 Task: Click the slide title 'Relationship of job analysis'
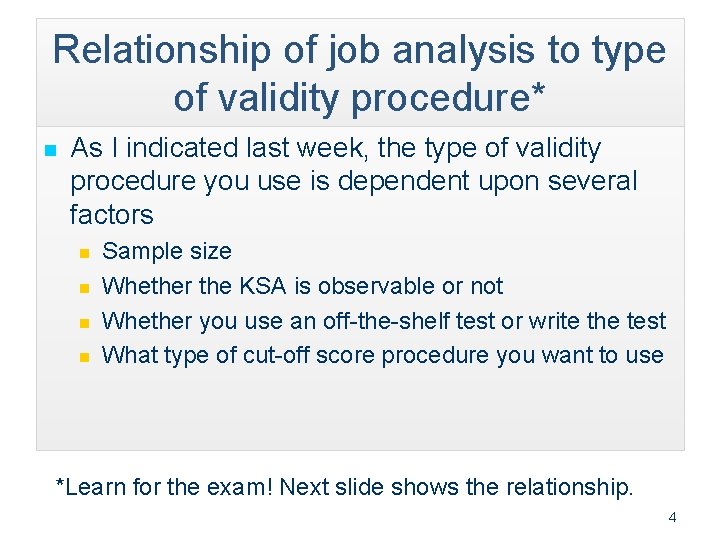coord(359,50)
